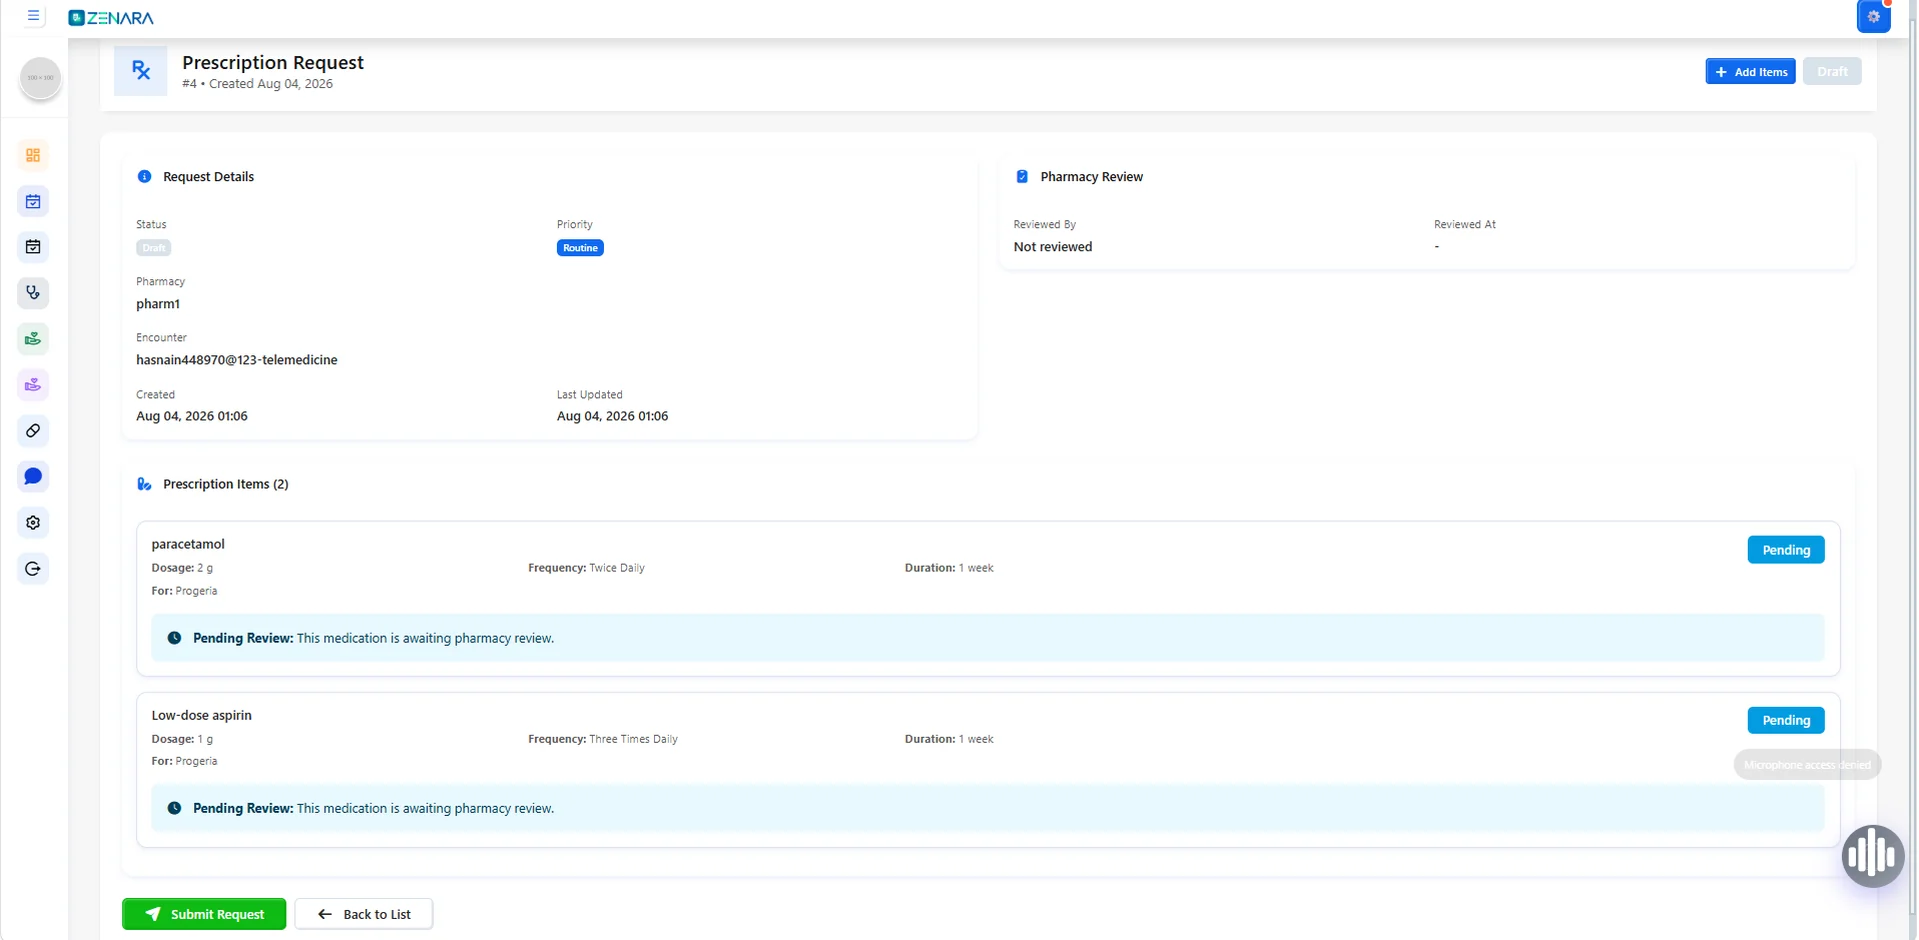
Task: Open the settings gear in sidebar
Action: point(33,523)
